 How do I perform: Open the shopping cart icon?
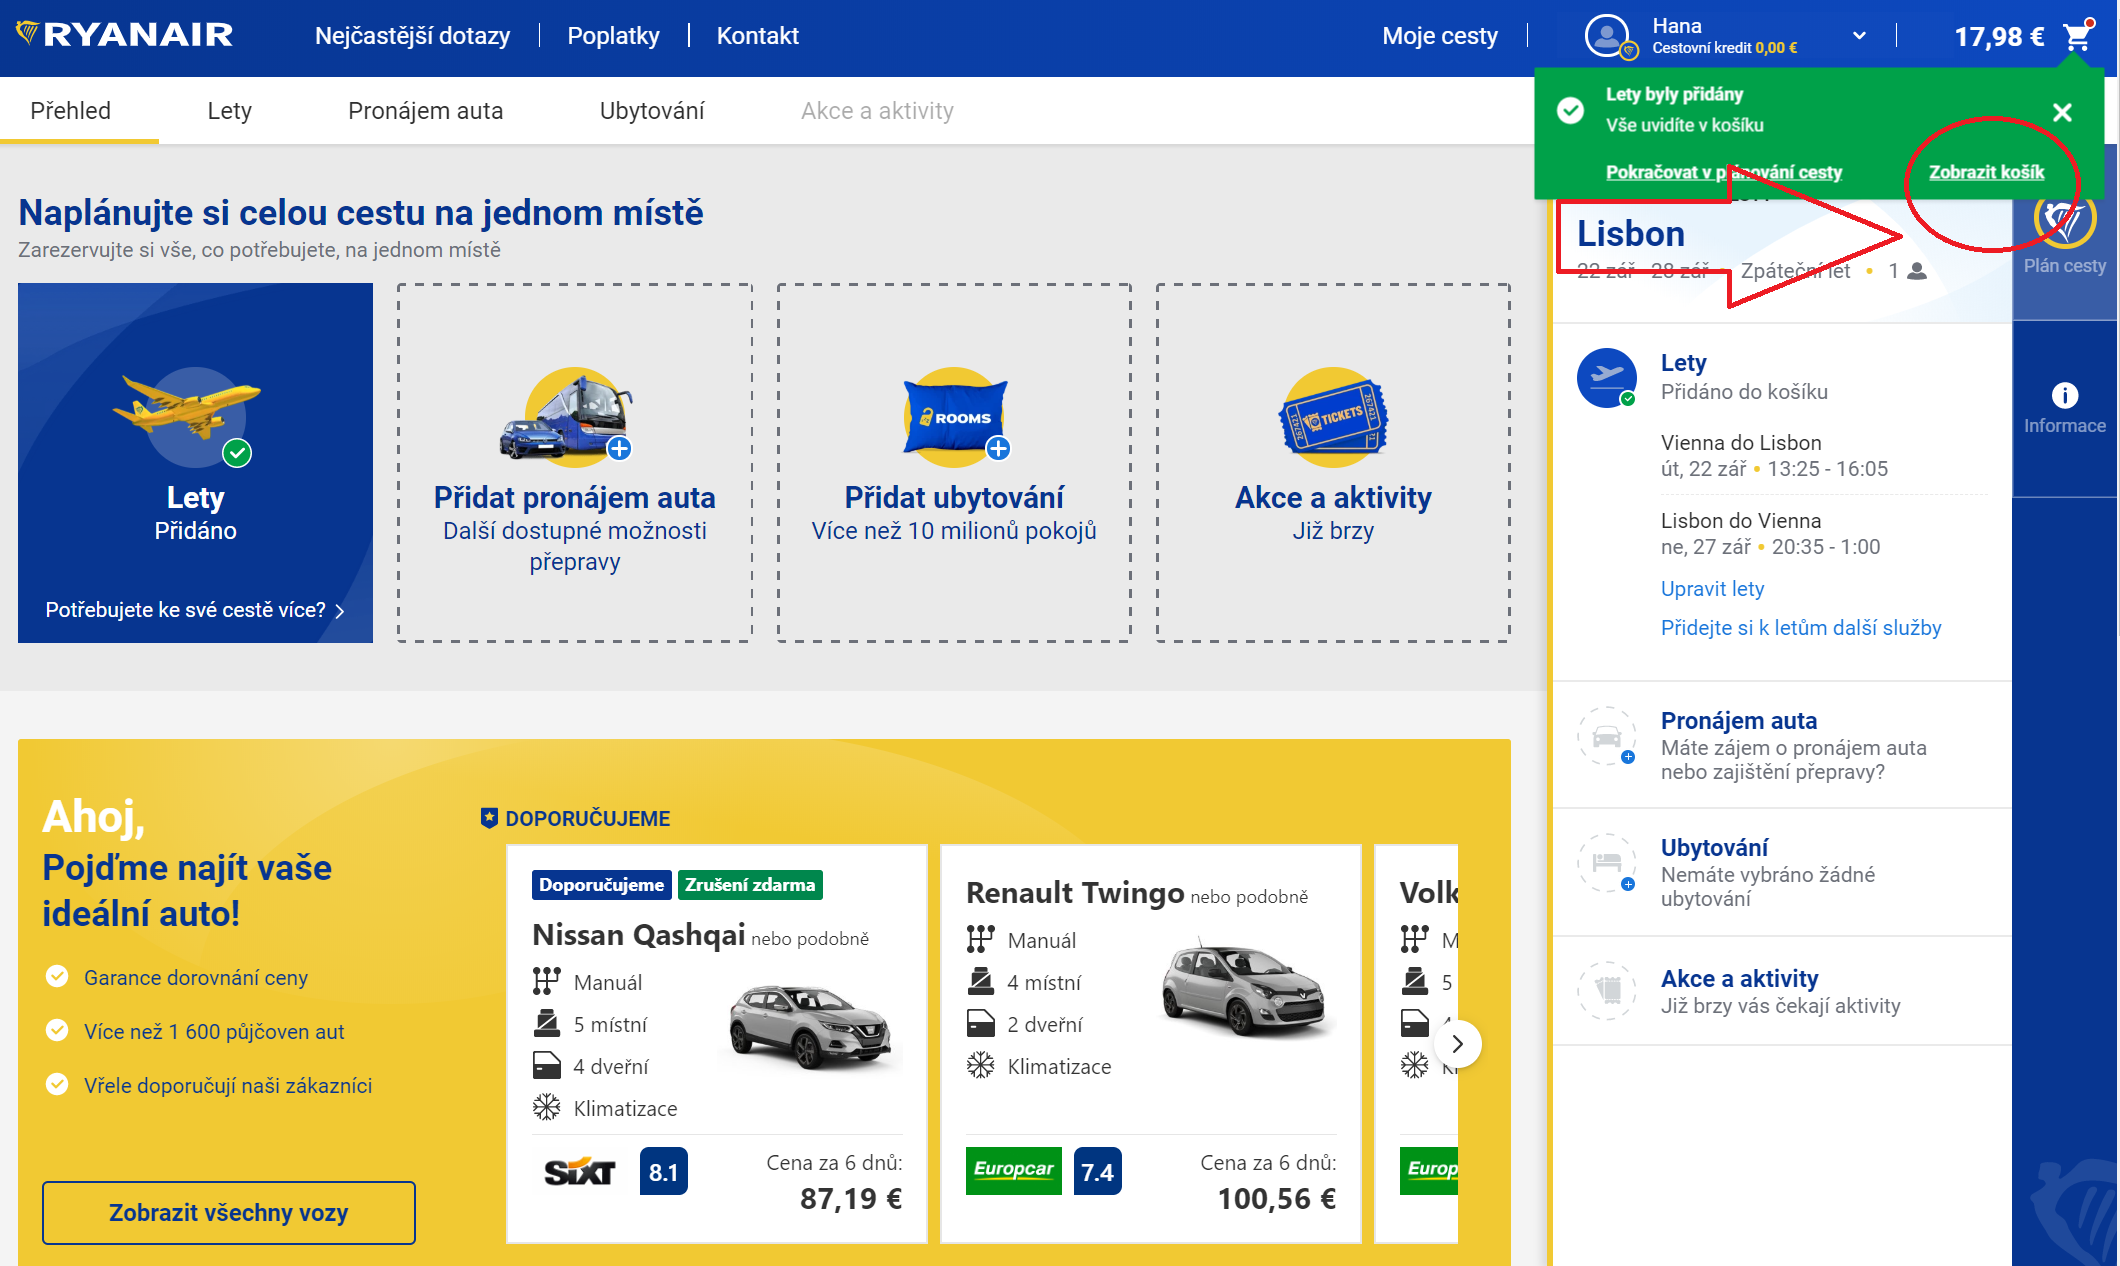(2078, 36)
